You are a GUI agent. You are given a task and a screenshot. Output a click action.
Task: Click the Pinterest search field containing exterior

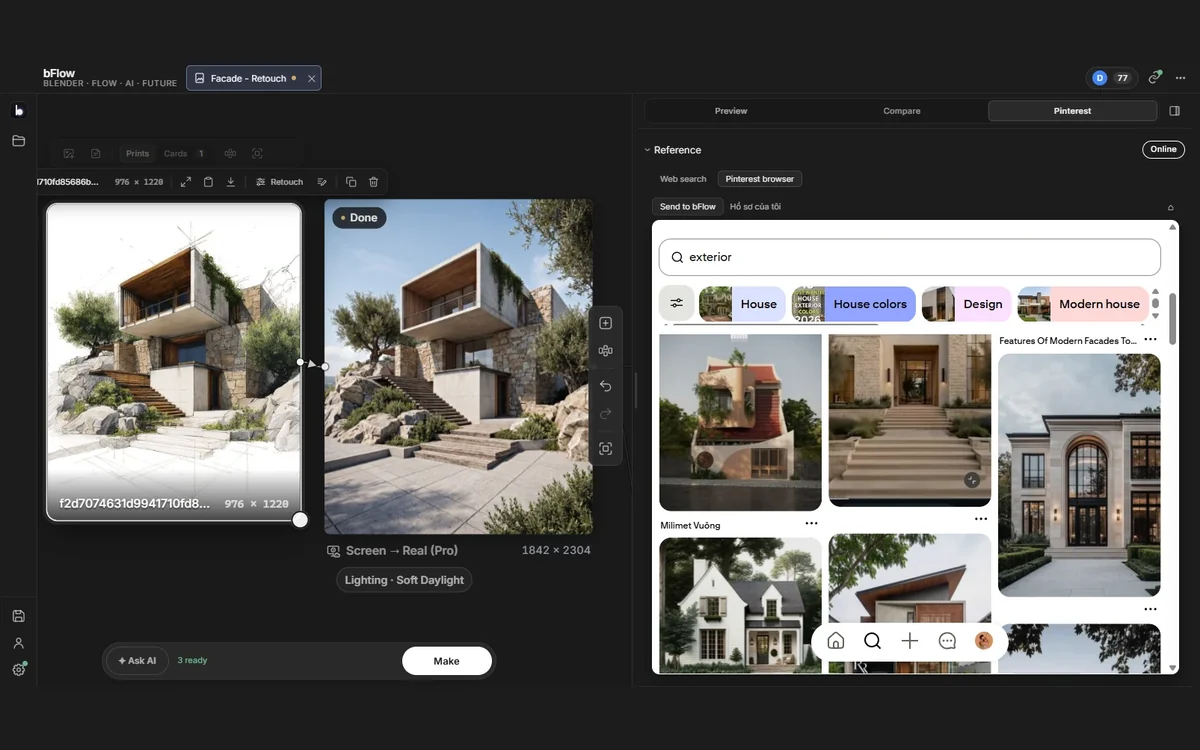[x=910, y=257]
